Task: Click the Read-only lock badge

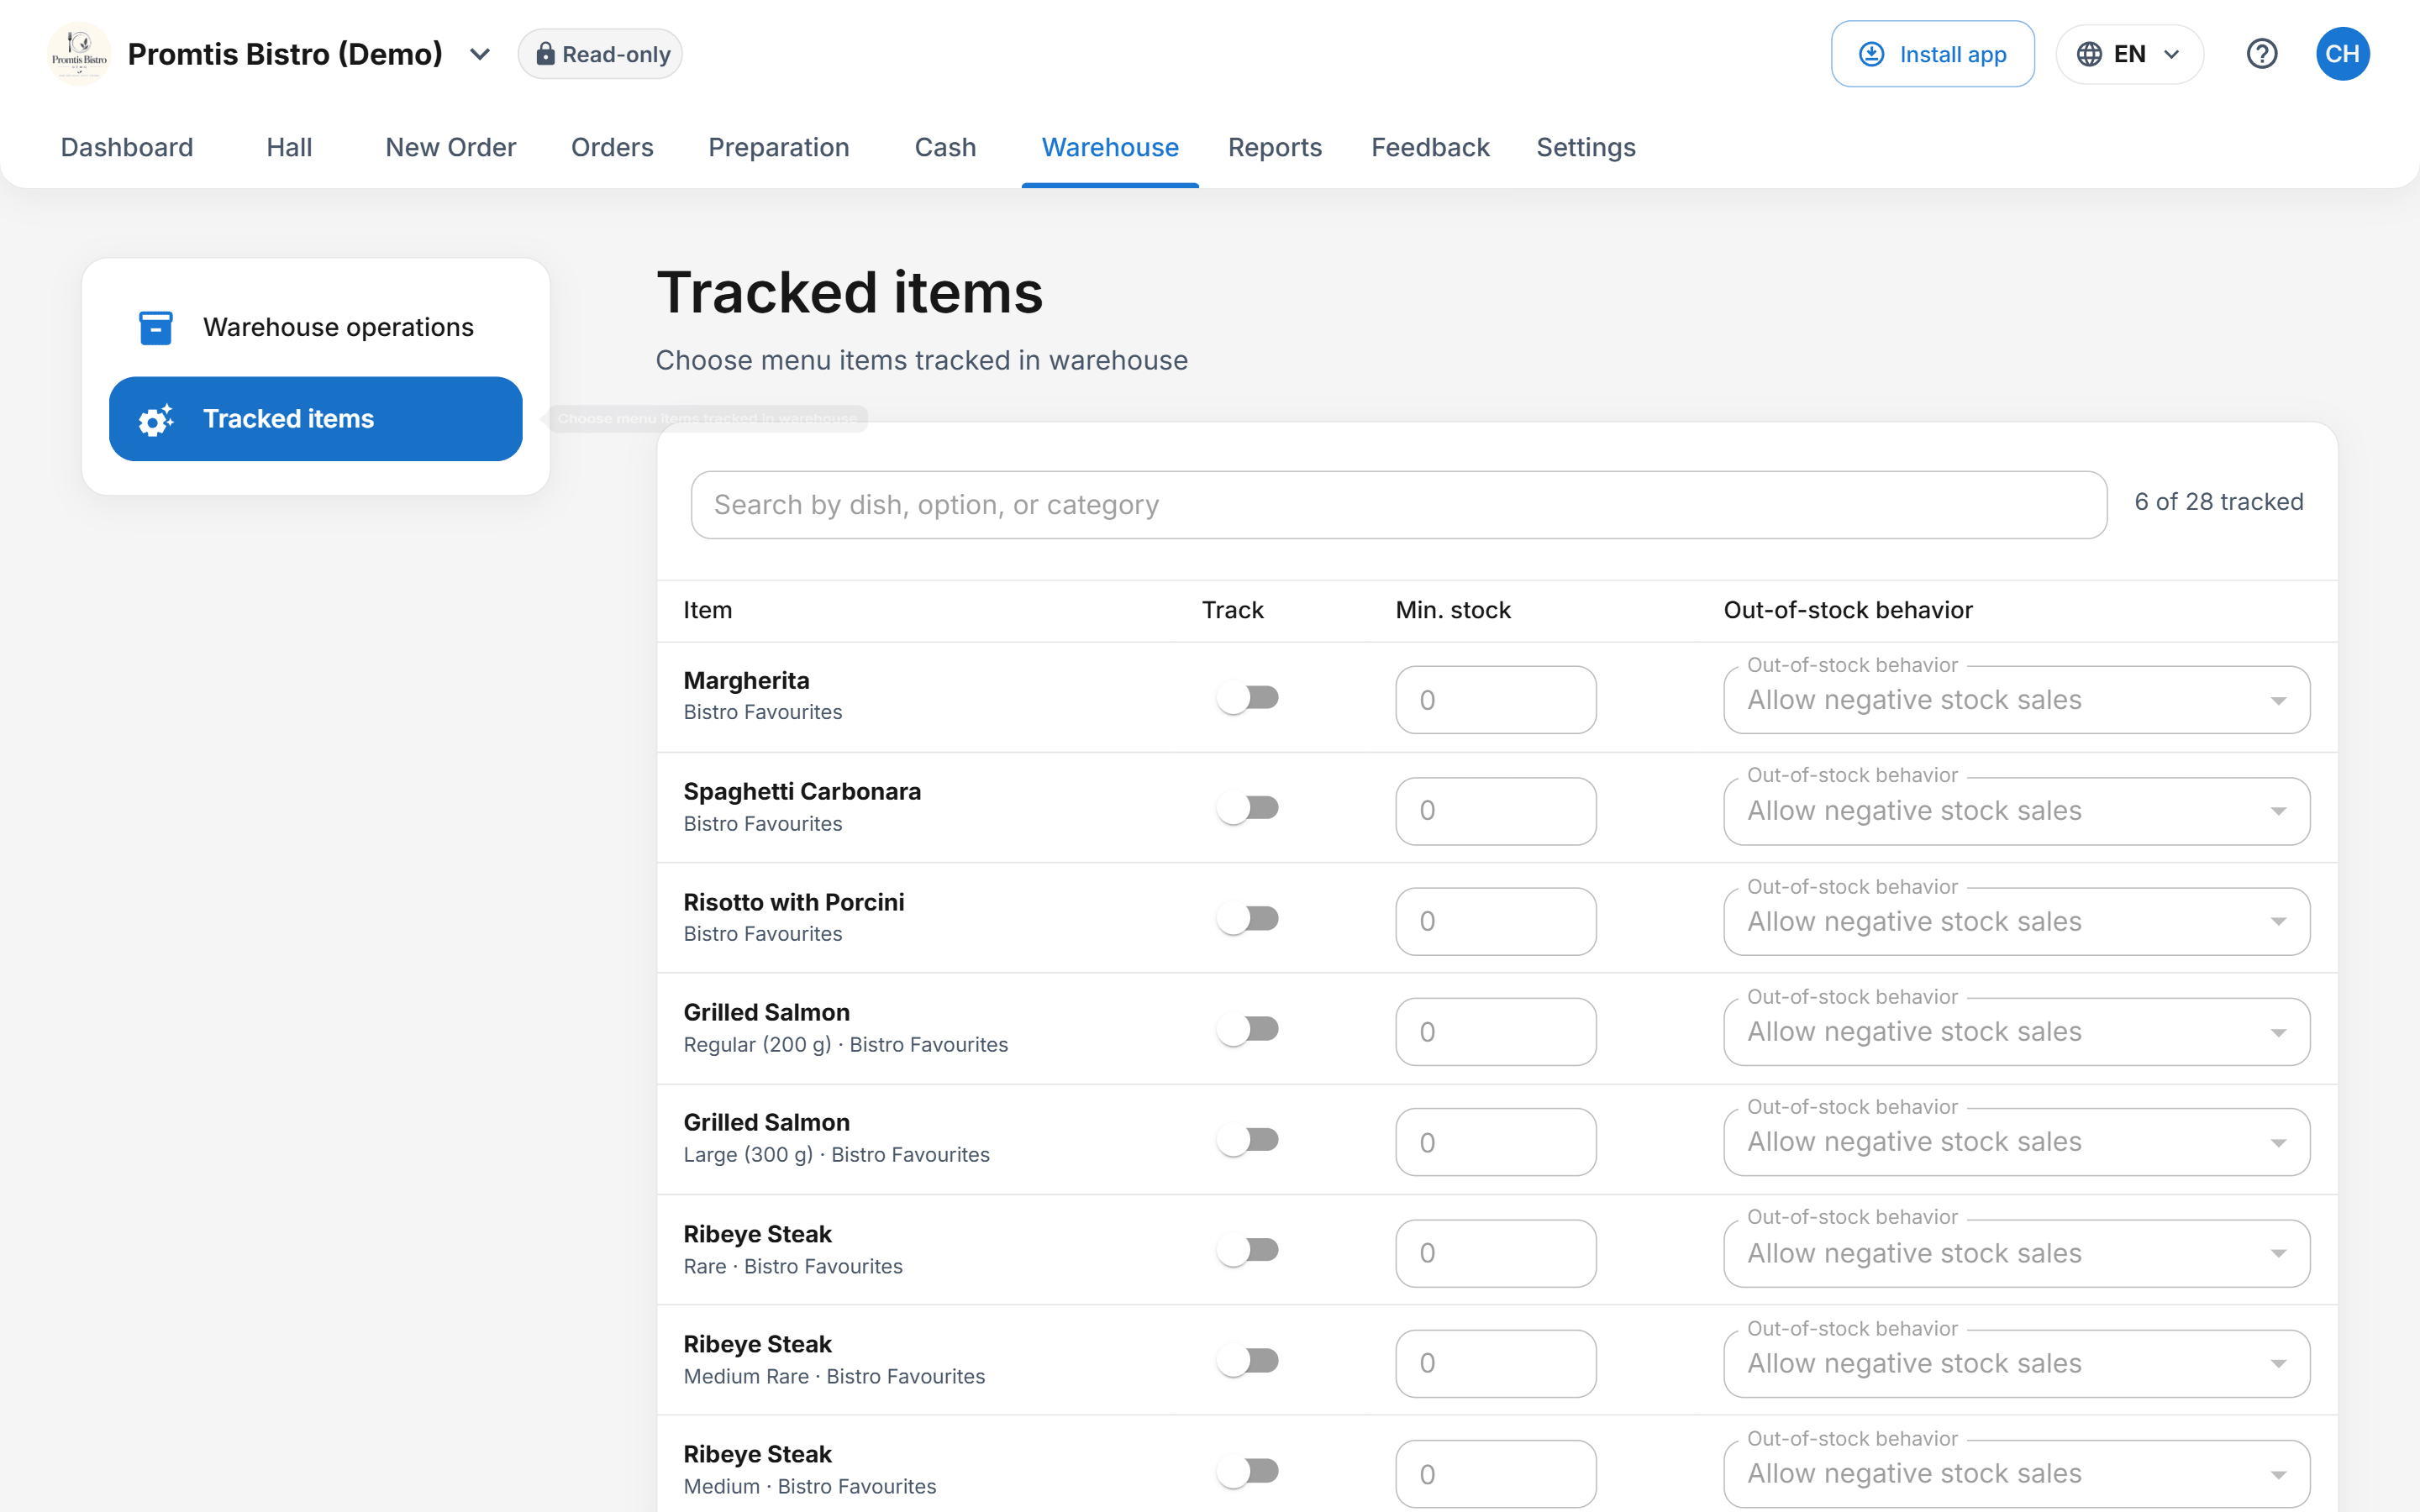Action: [600, 54]
